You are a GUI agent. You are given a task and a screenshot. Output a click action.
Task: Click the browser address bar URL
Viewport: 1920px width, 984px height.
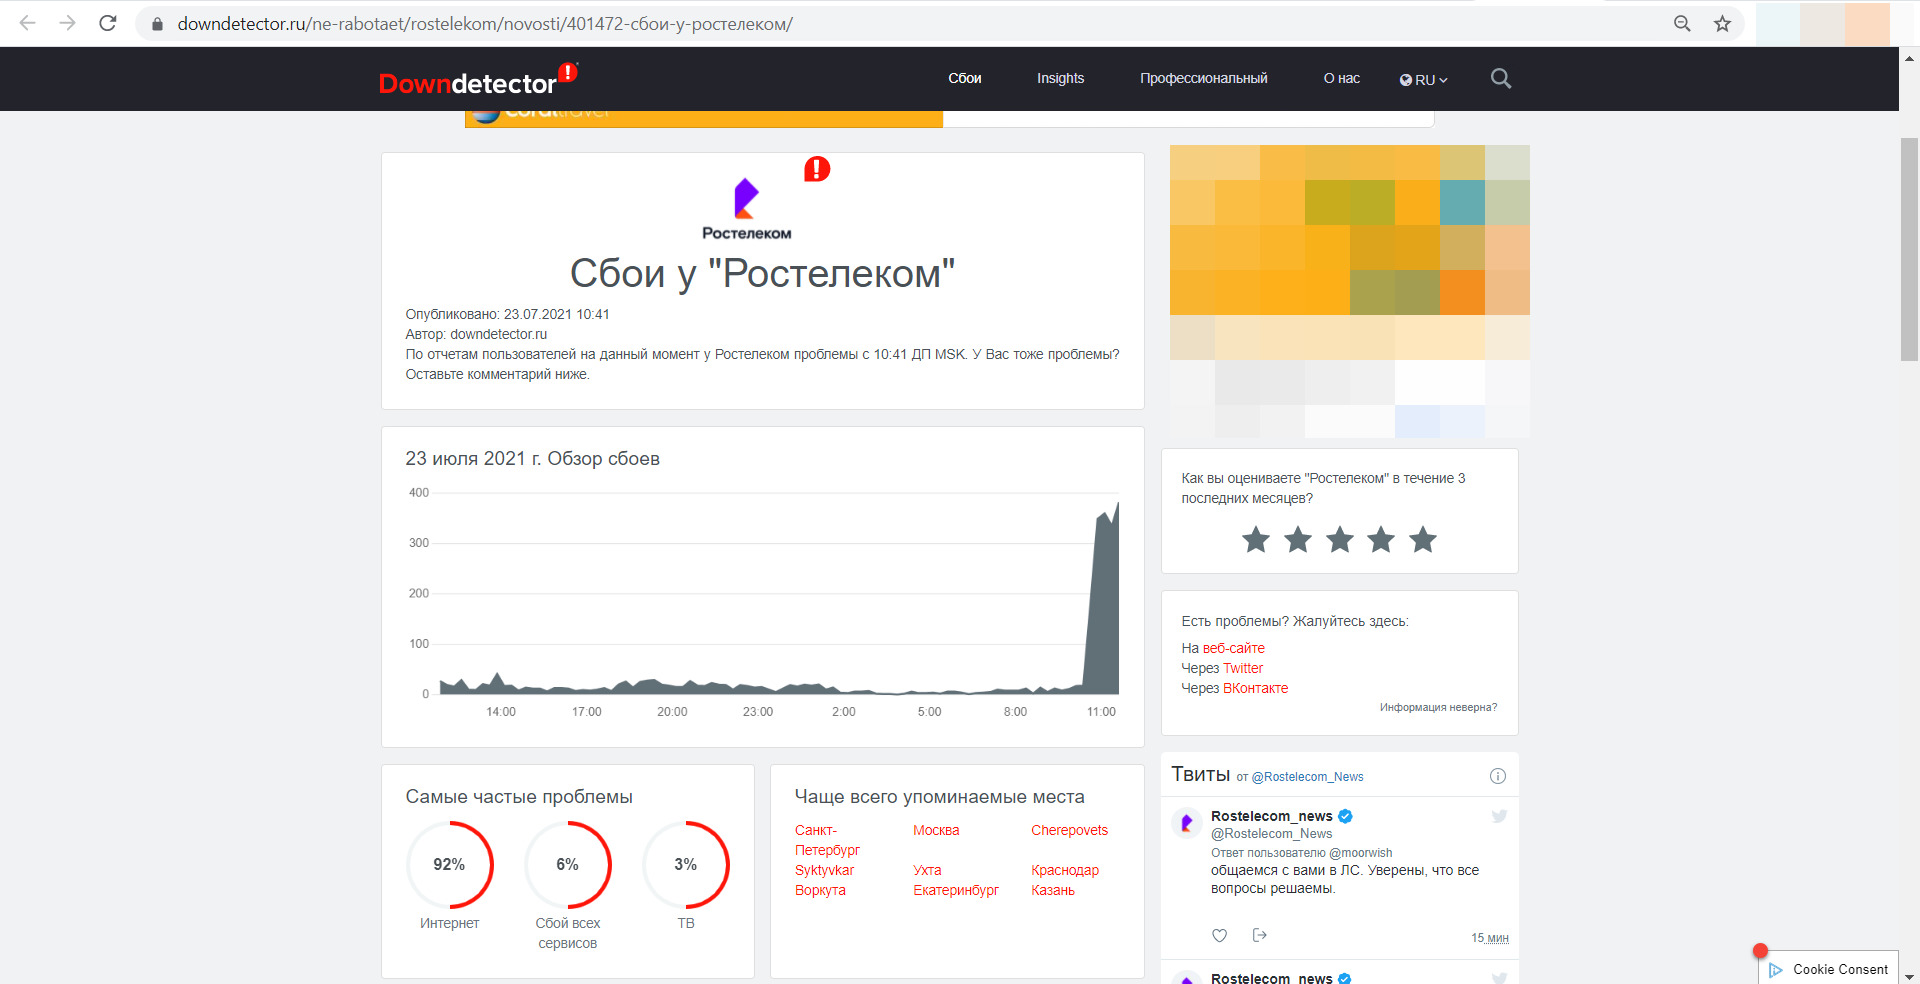pos(485,24)
